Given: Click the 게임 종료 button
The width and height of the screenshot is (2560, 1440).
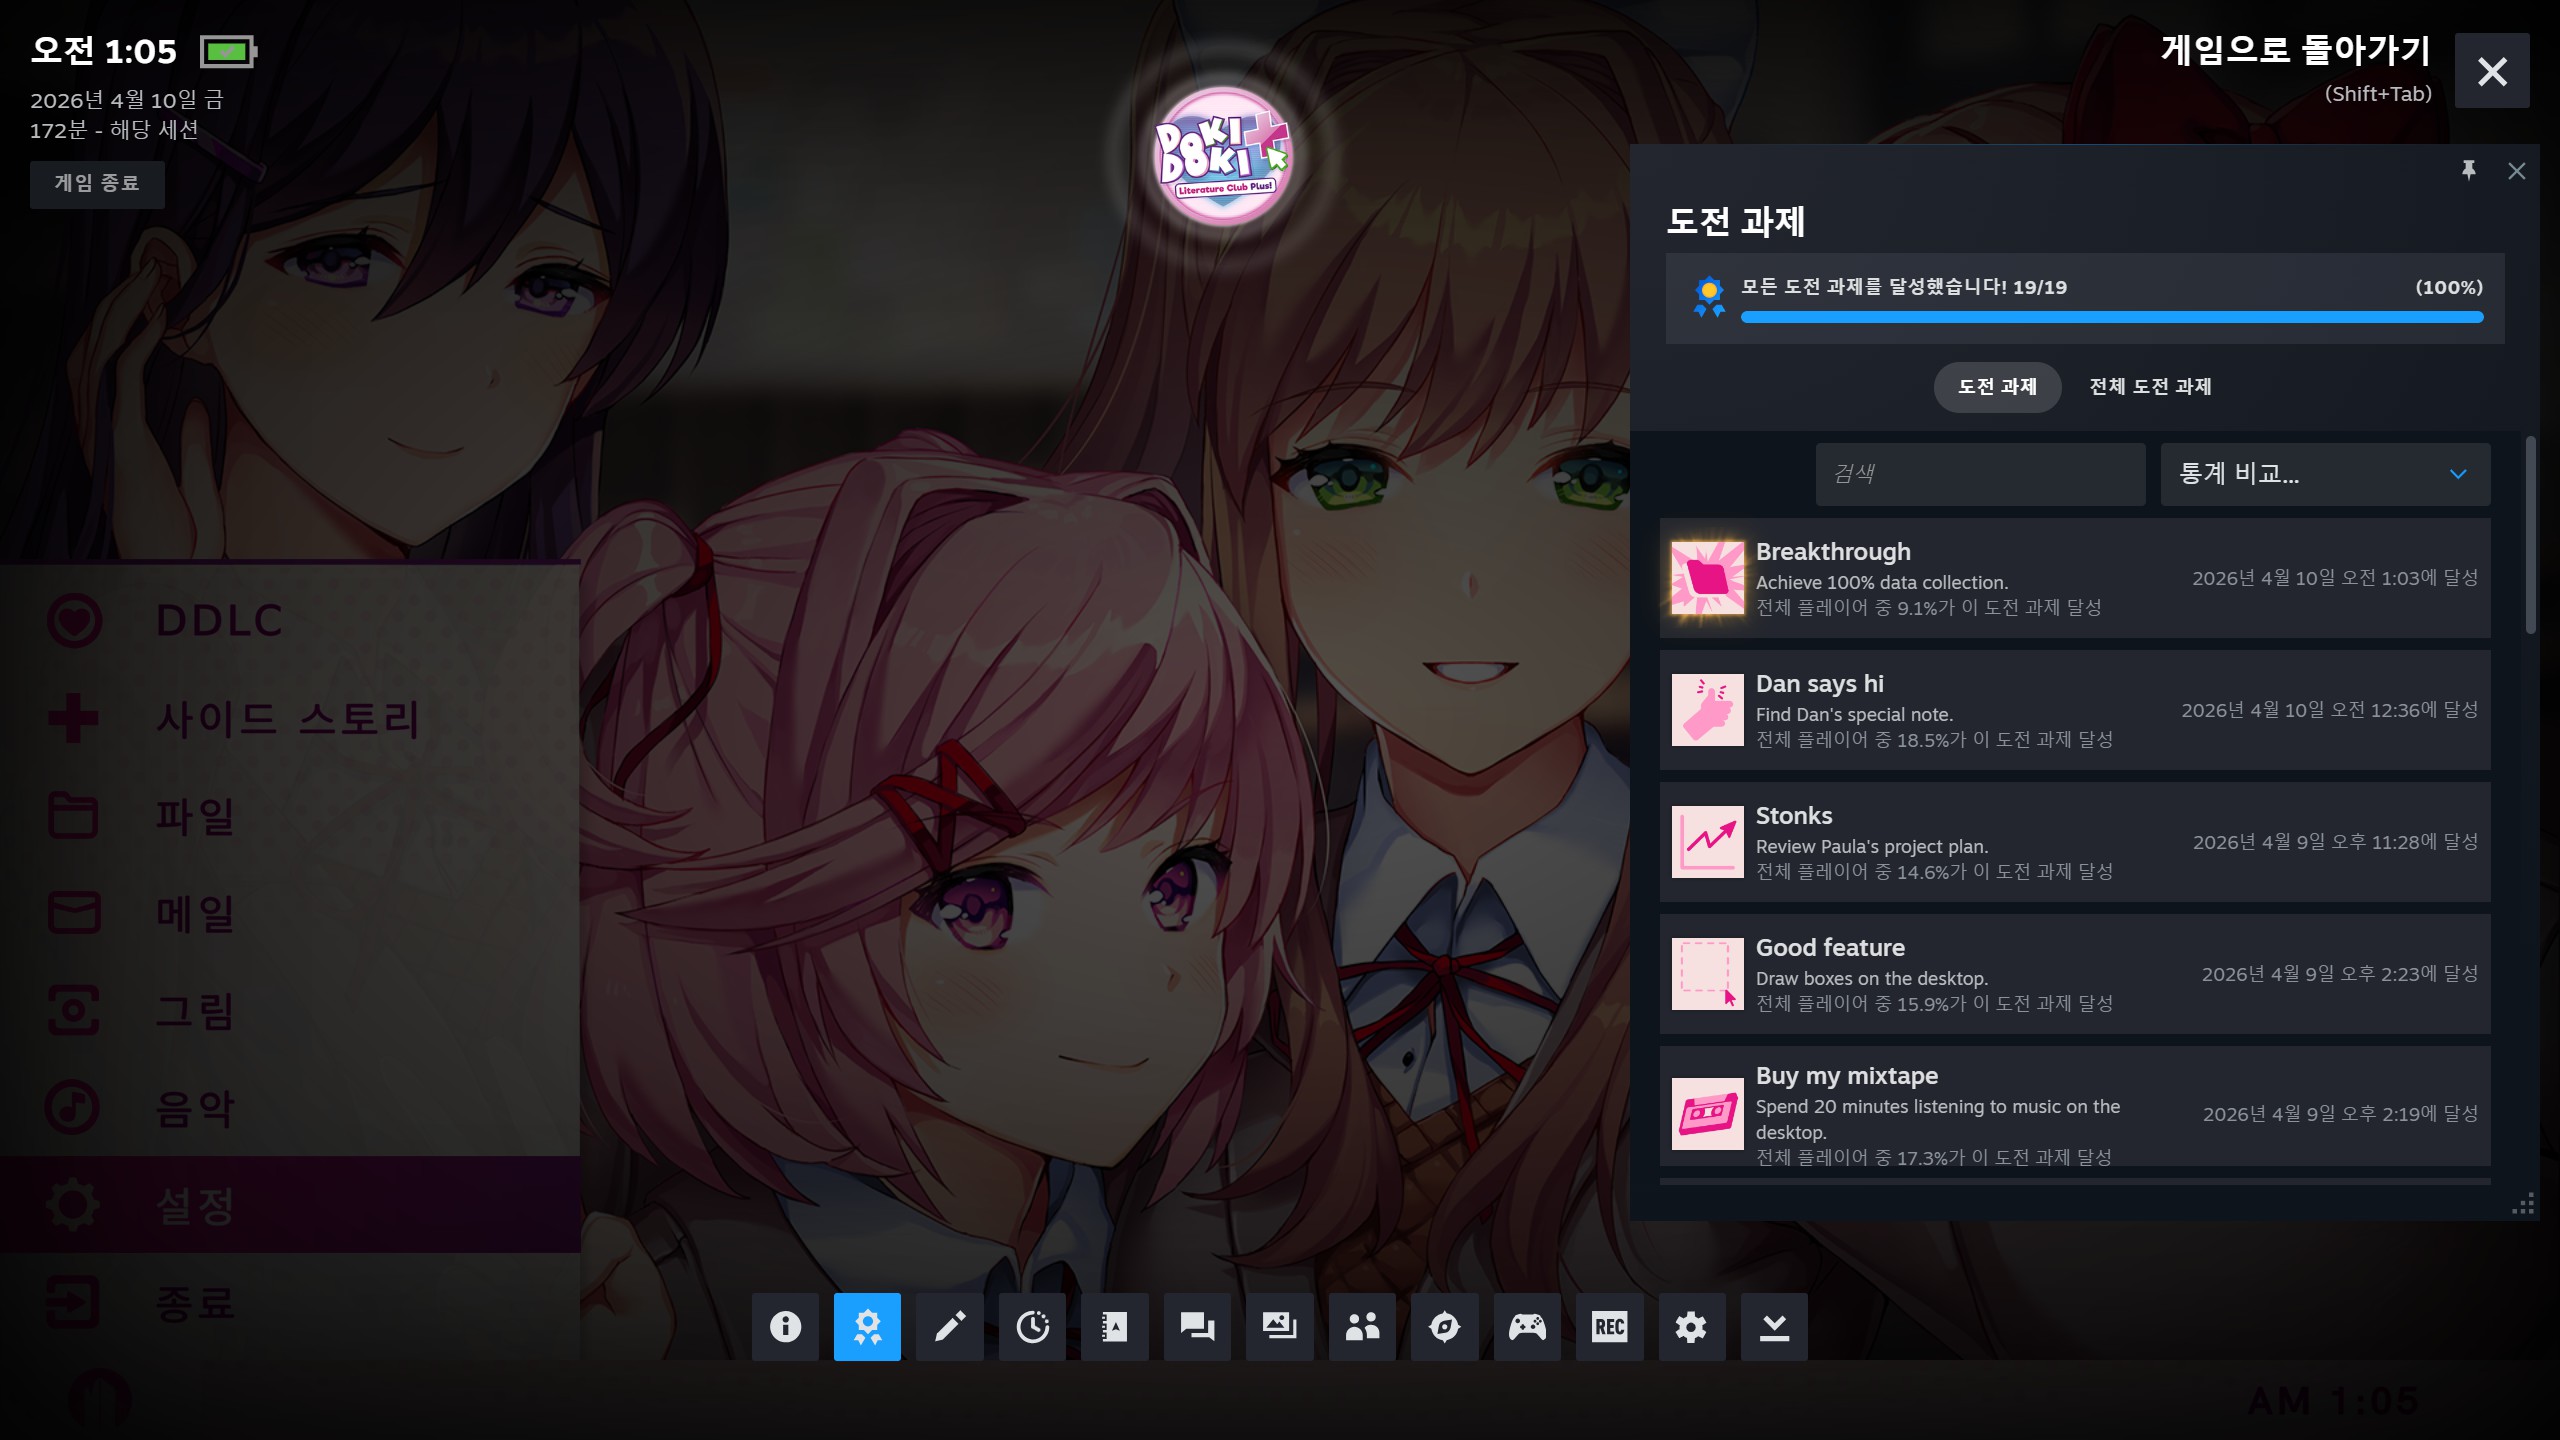Looking at the screenshot, I should point(97,184).
